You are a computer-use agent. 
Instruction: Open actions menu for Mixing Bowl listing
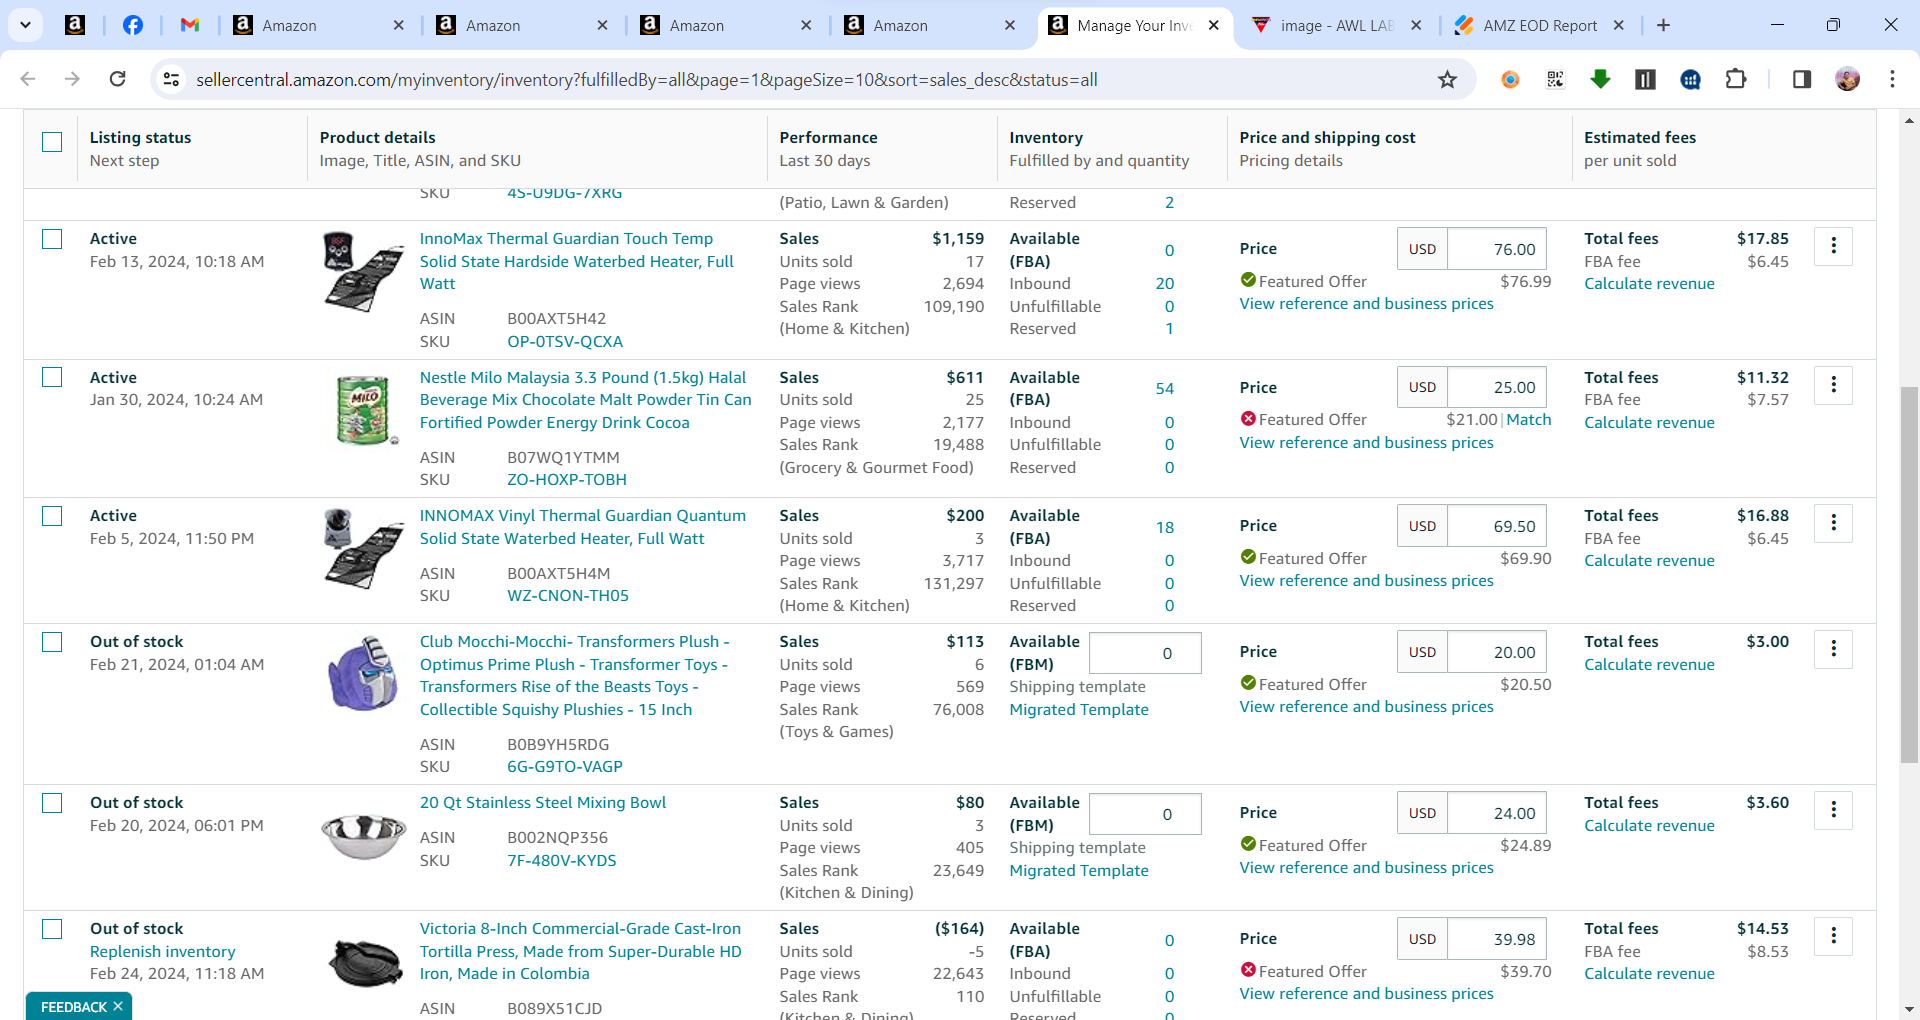point(1833,810)
